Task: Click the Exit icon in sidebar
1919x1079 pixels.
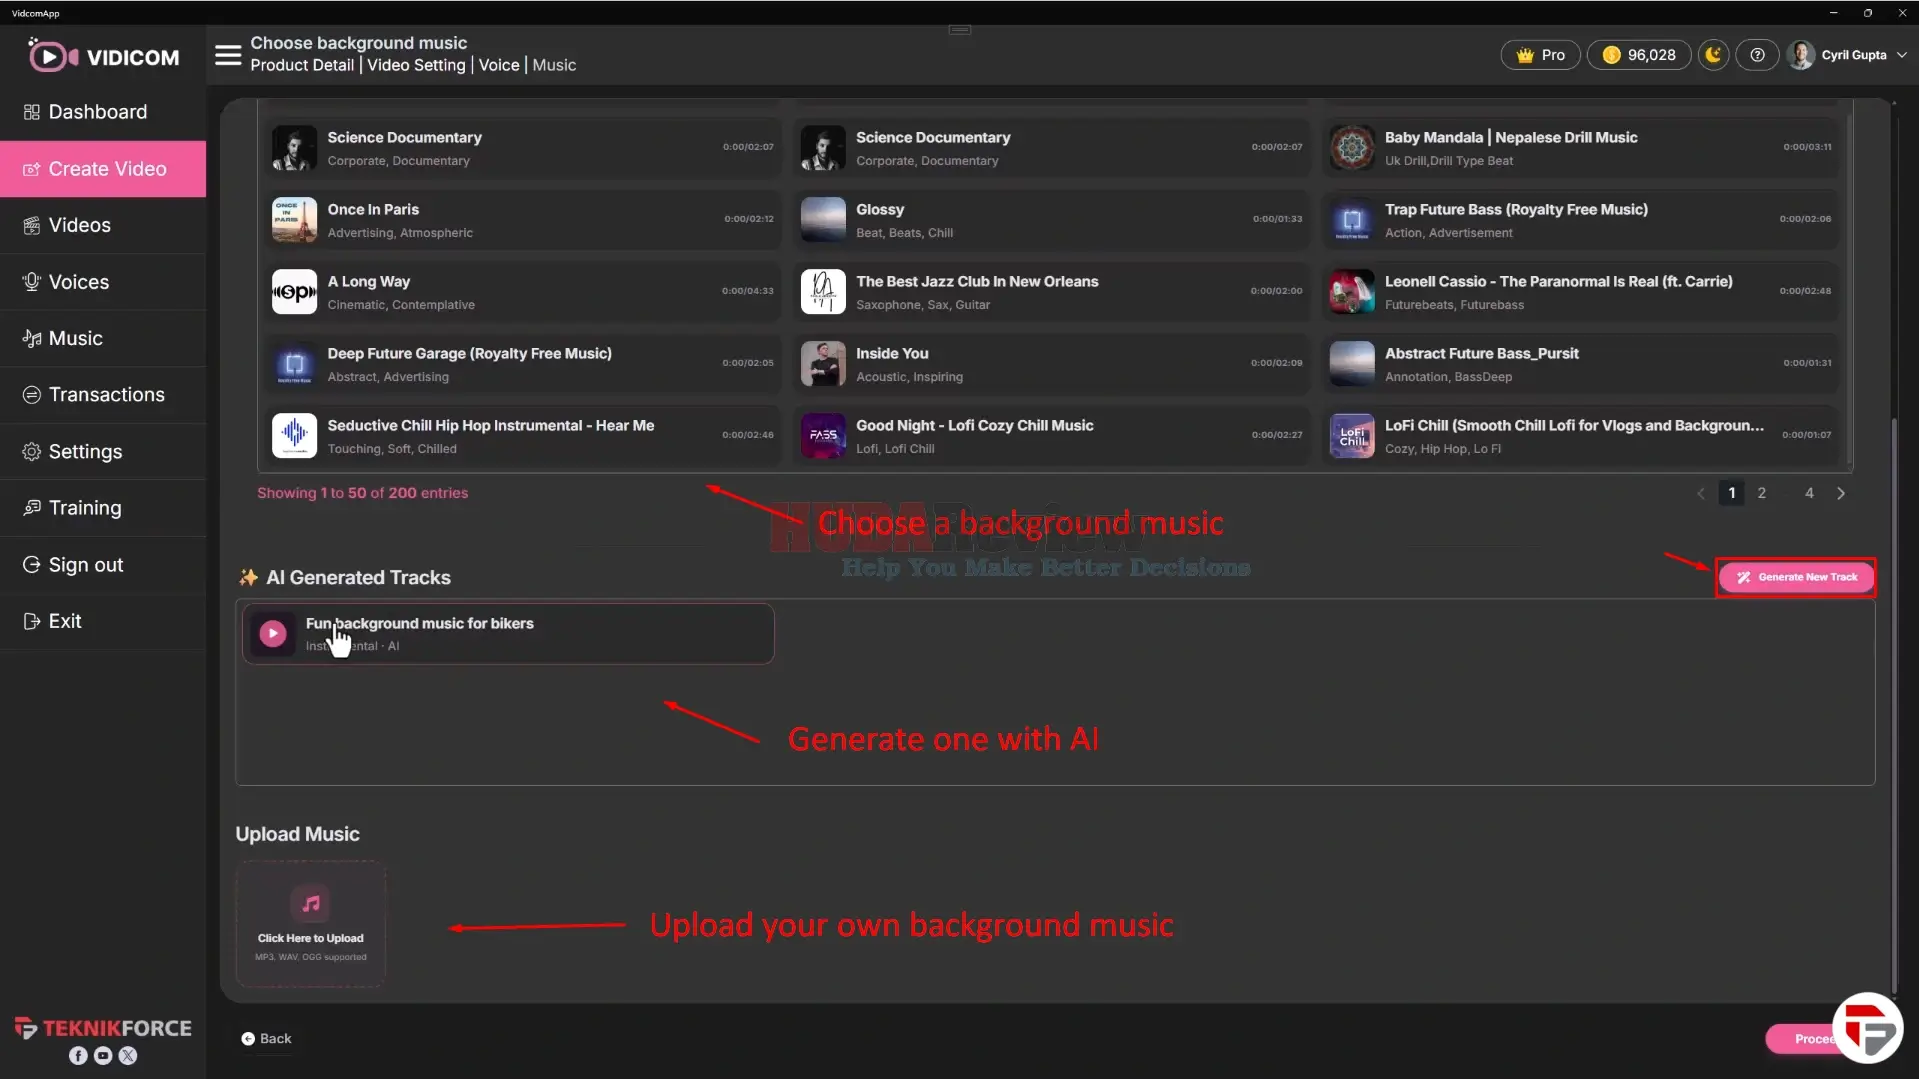Action: pyautogui.click(x=32, y=621)
